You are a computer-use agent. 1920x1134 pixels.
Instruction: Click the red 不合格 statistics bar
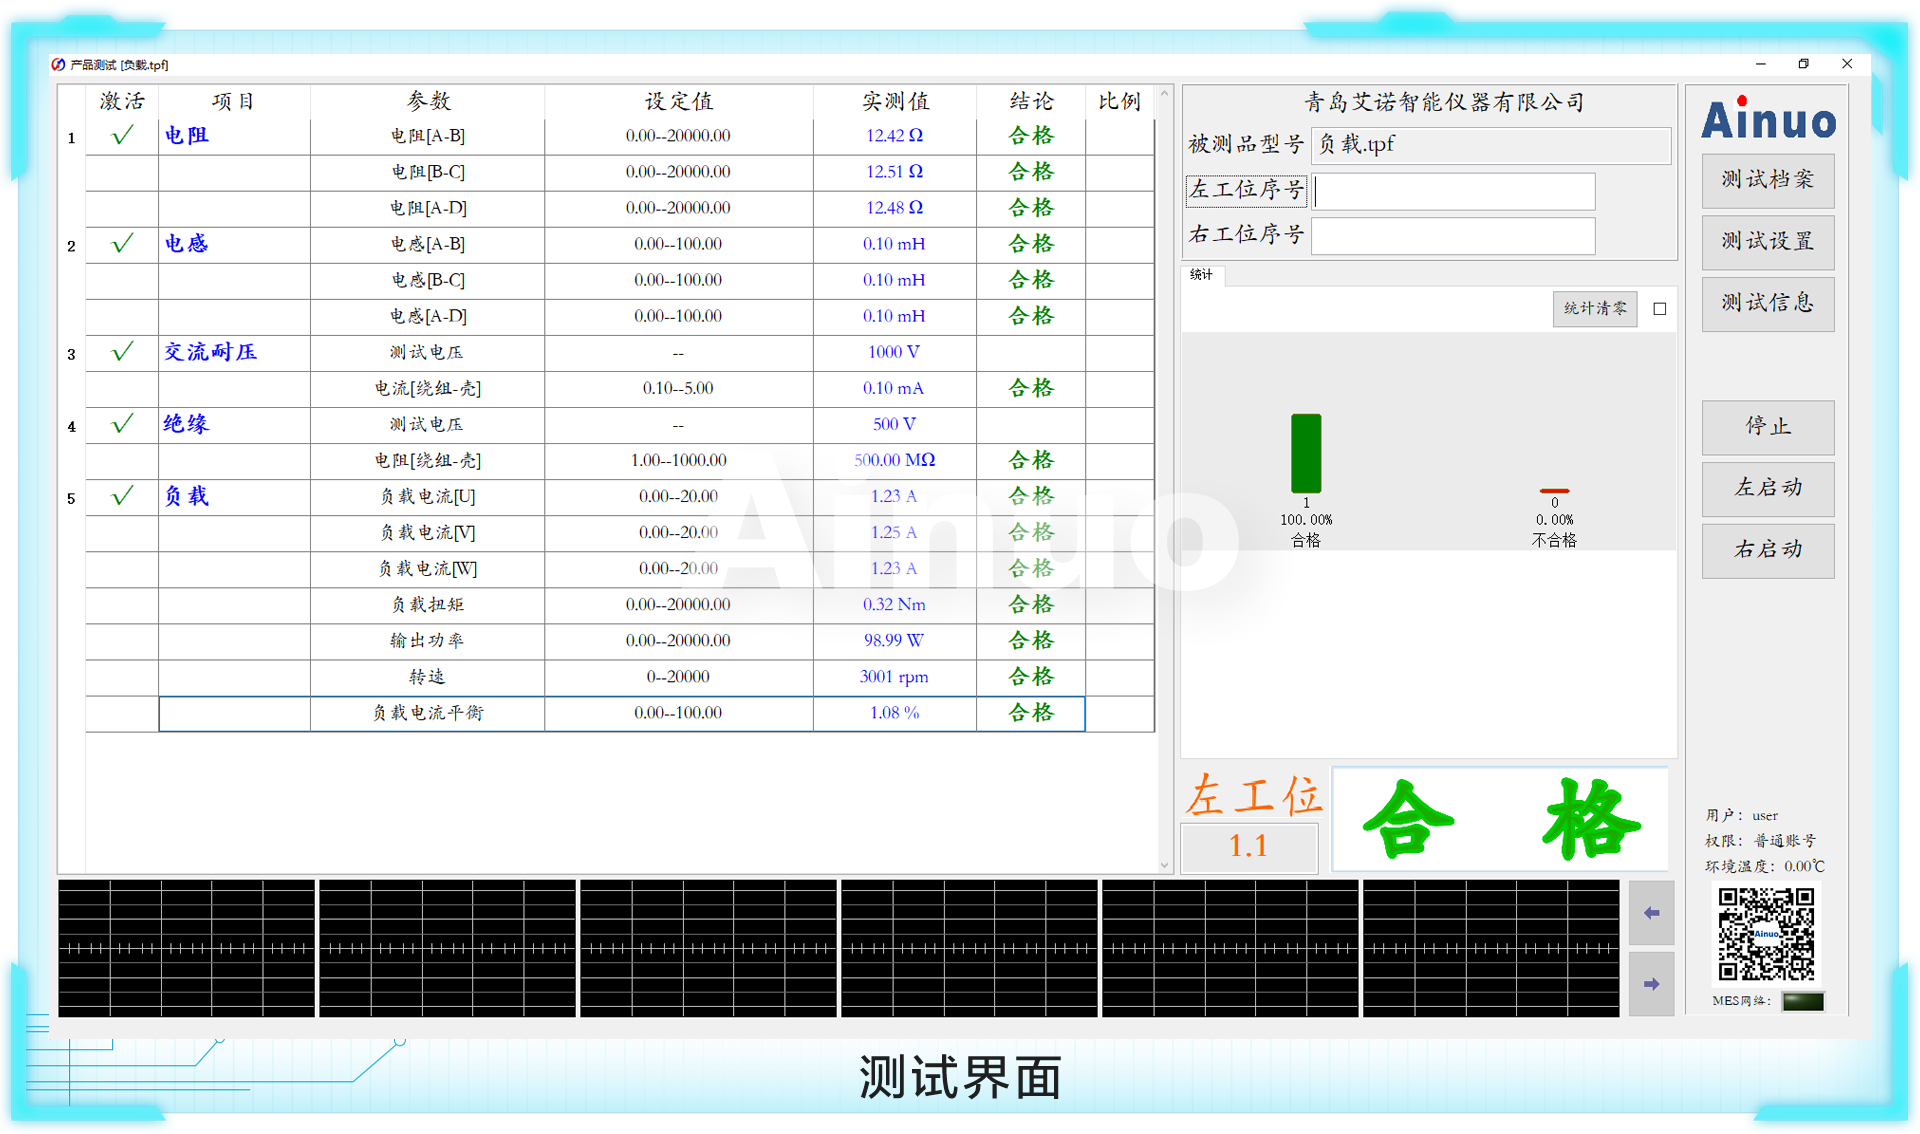(1554, 491)
